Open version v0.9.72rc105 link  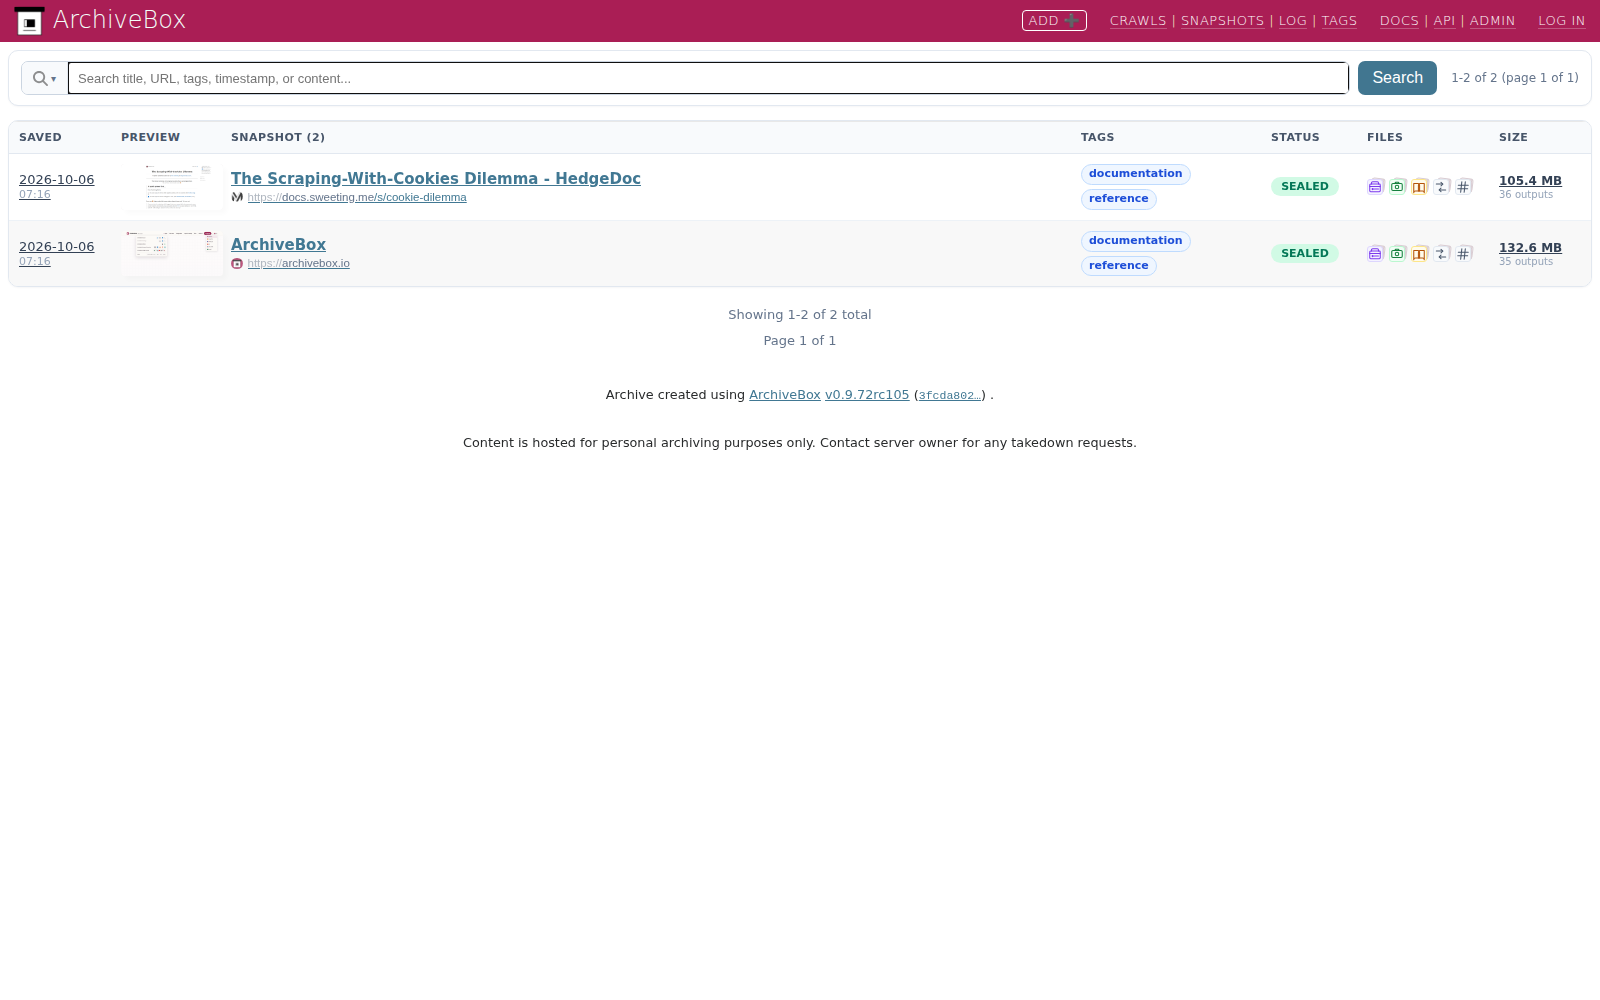(x=867, y=395)
